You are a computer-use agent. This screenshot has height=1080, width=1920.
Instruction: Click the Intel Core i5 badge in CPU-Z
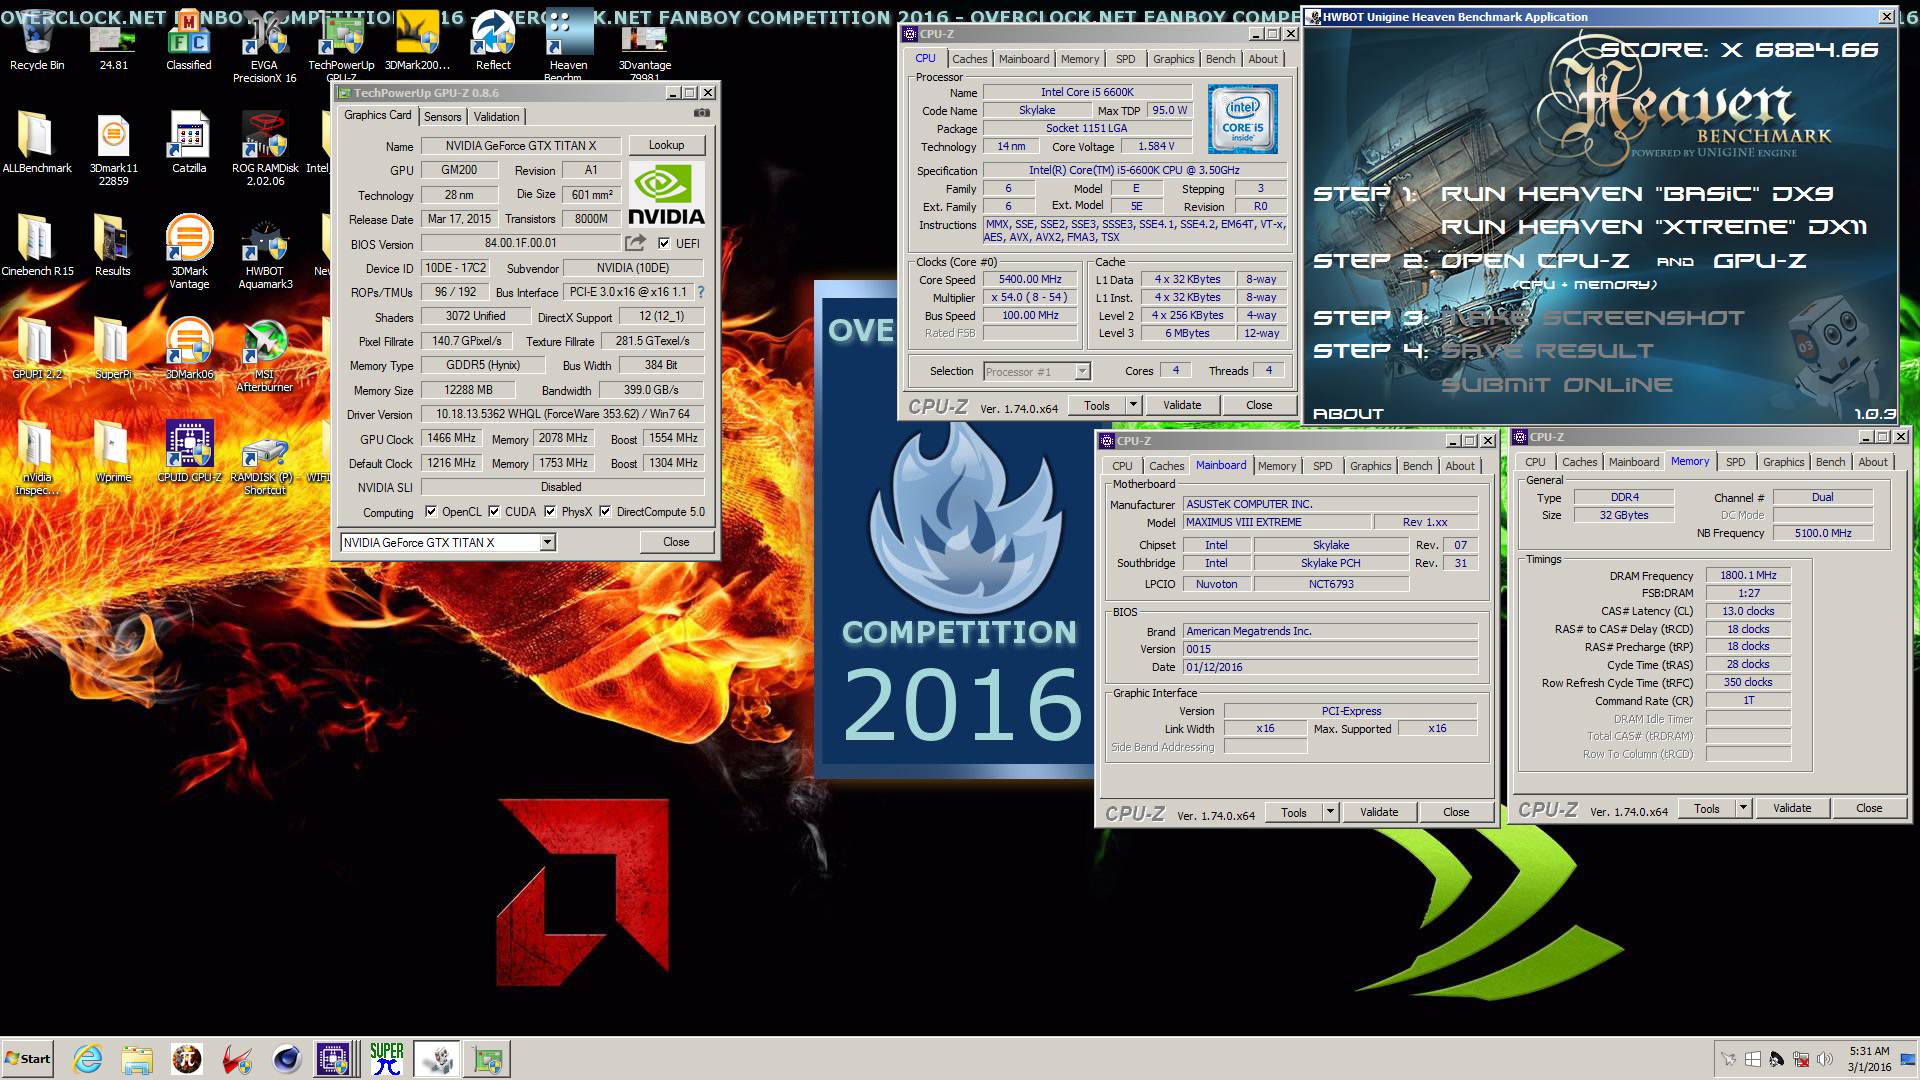tap(1242, 119)
